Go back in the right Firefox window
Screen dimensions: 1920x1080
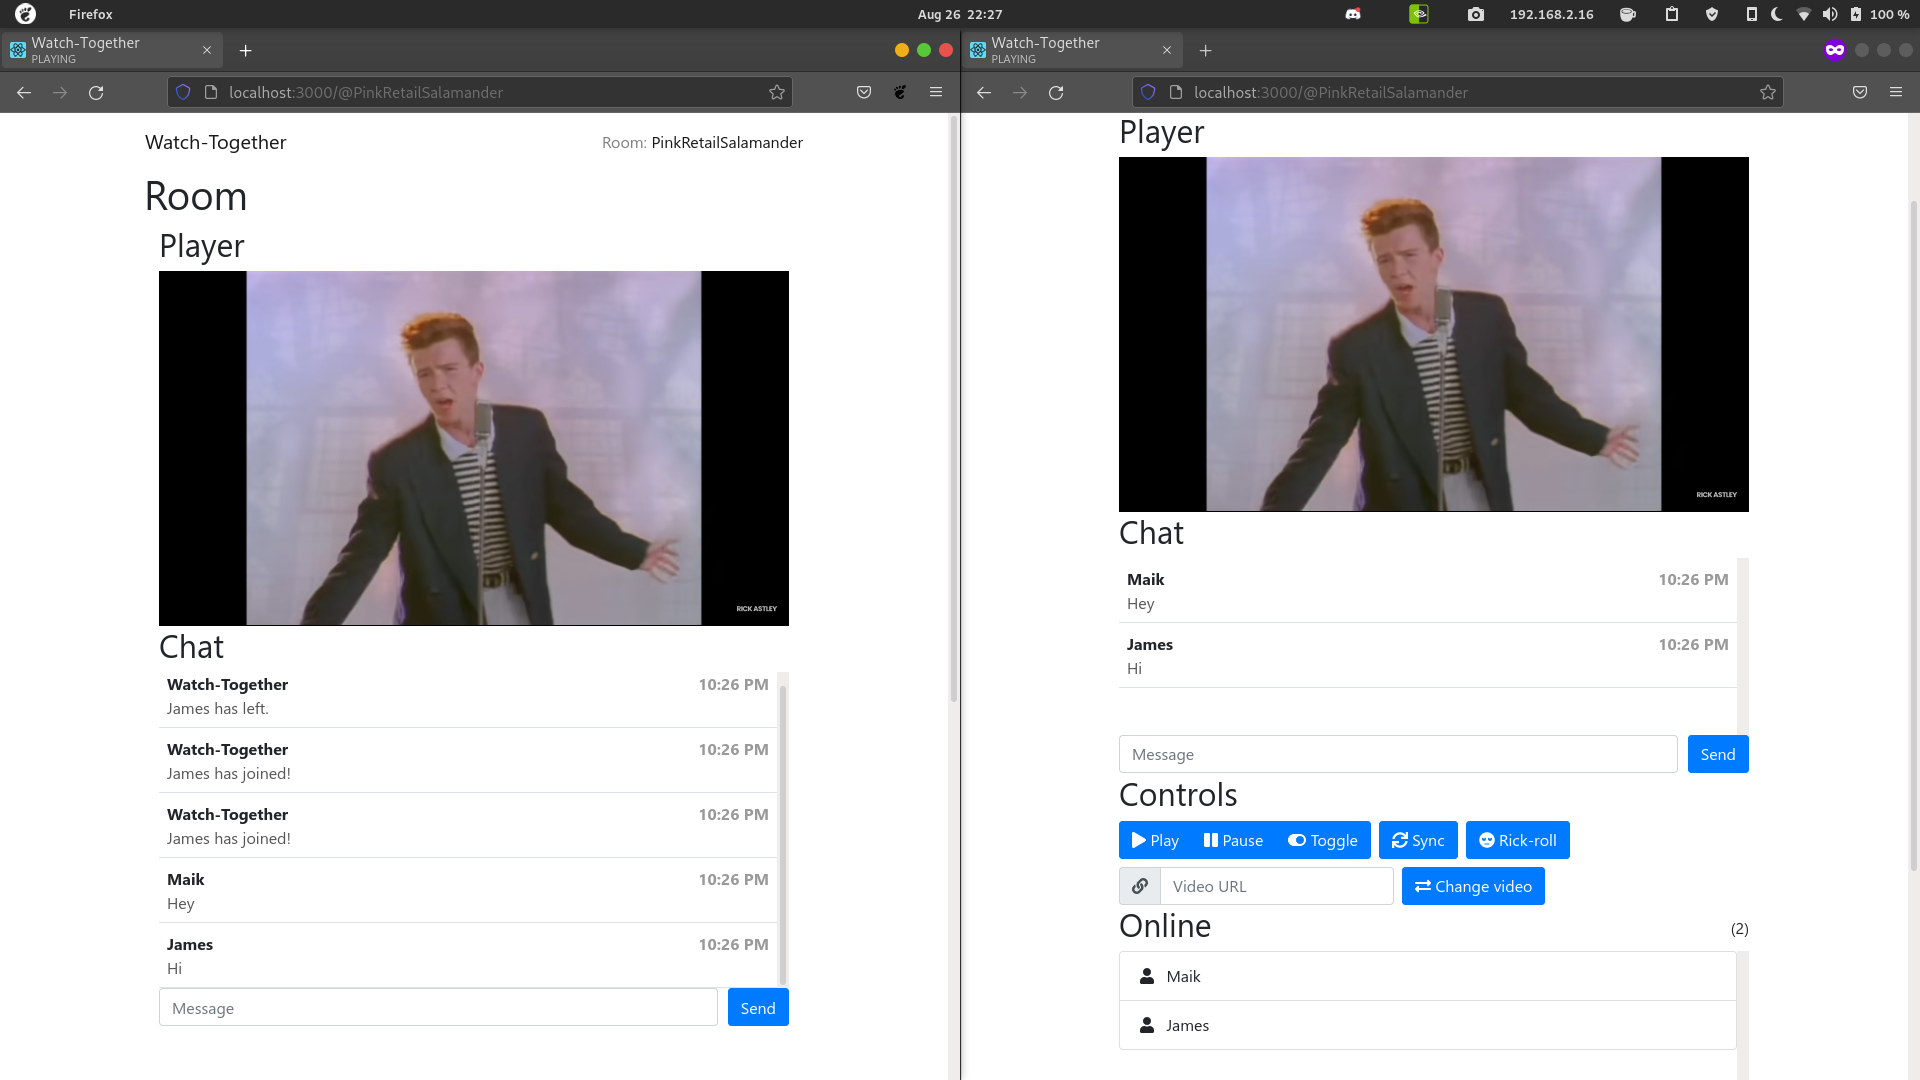point(984,93)
